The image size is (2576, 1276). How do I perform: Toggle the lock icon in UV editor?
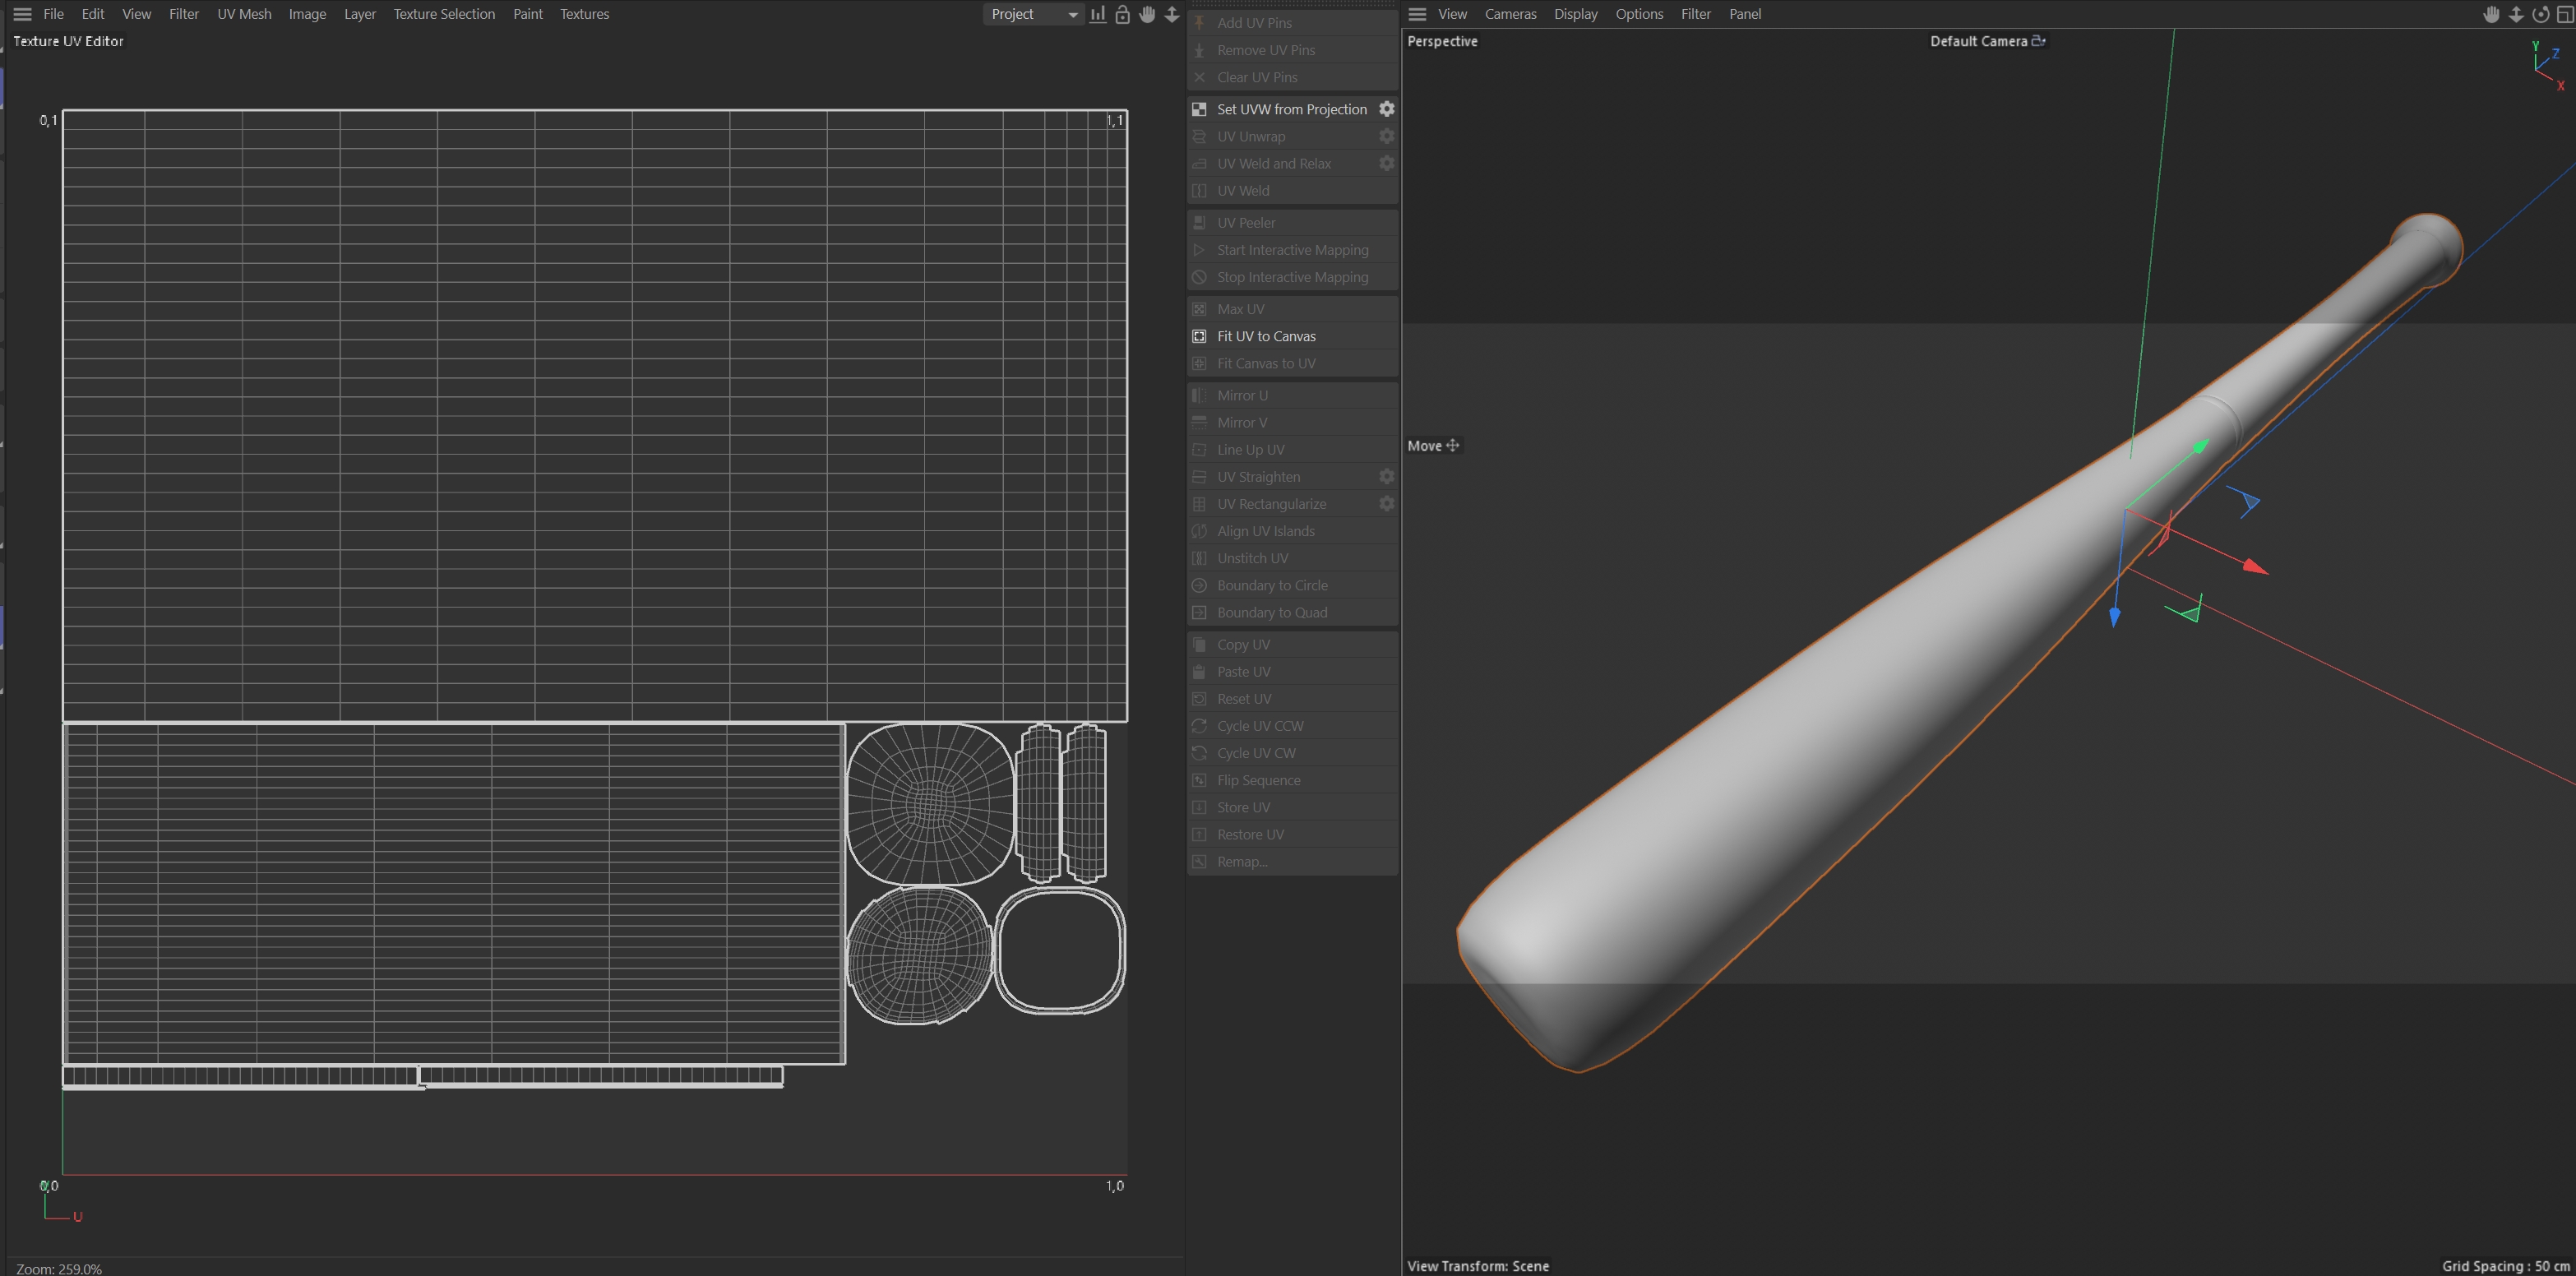1122,14
